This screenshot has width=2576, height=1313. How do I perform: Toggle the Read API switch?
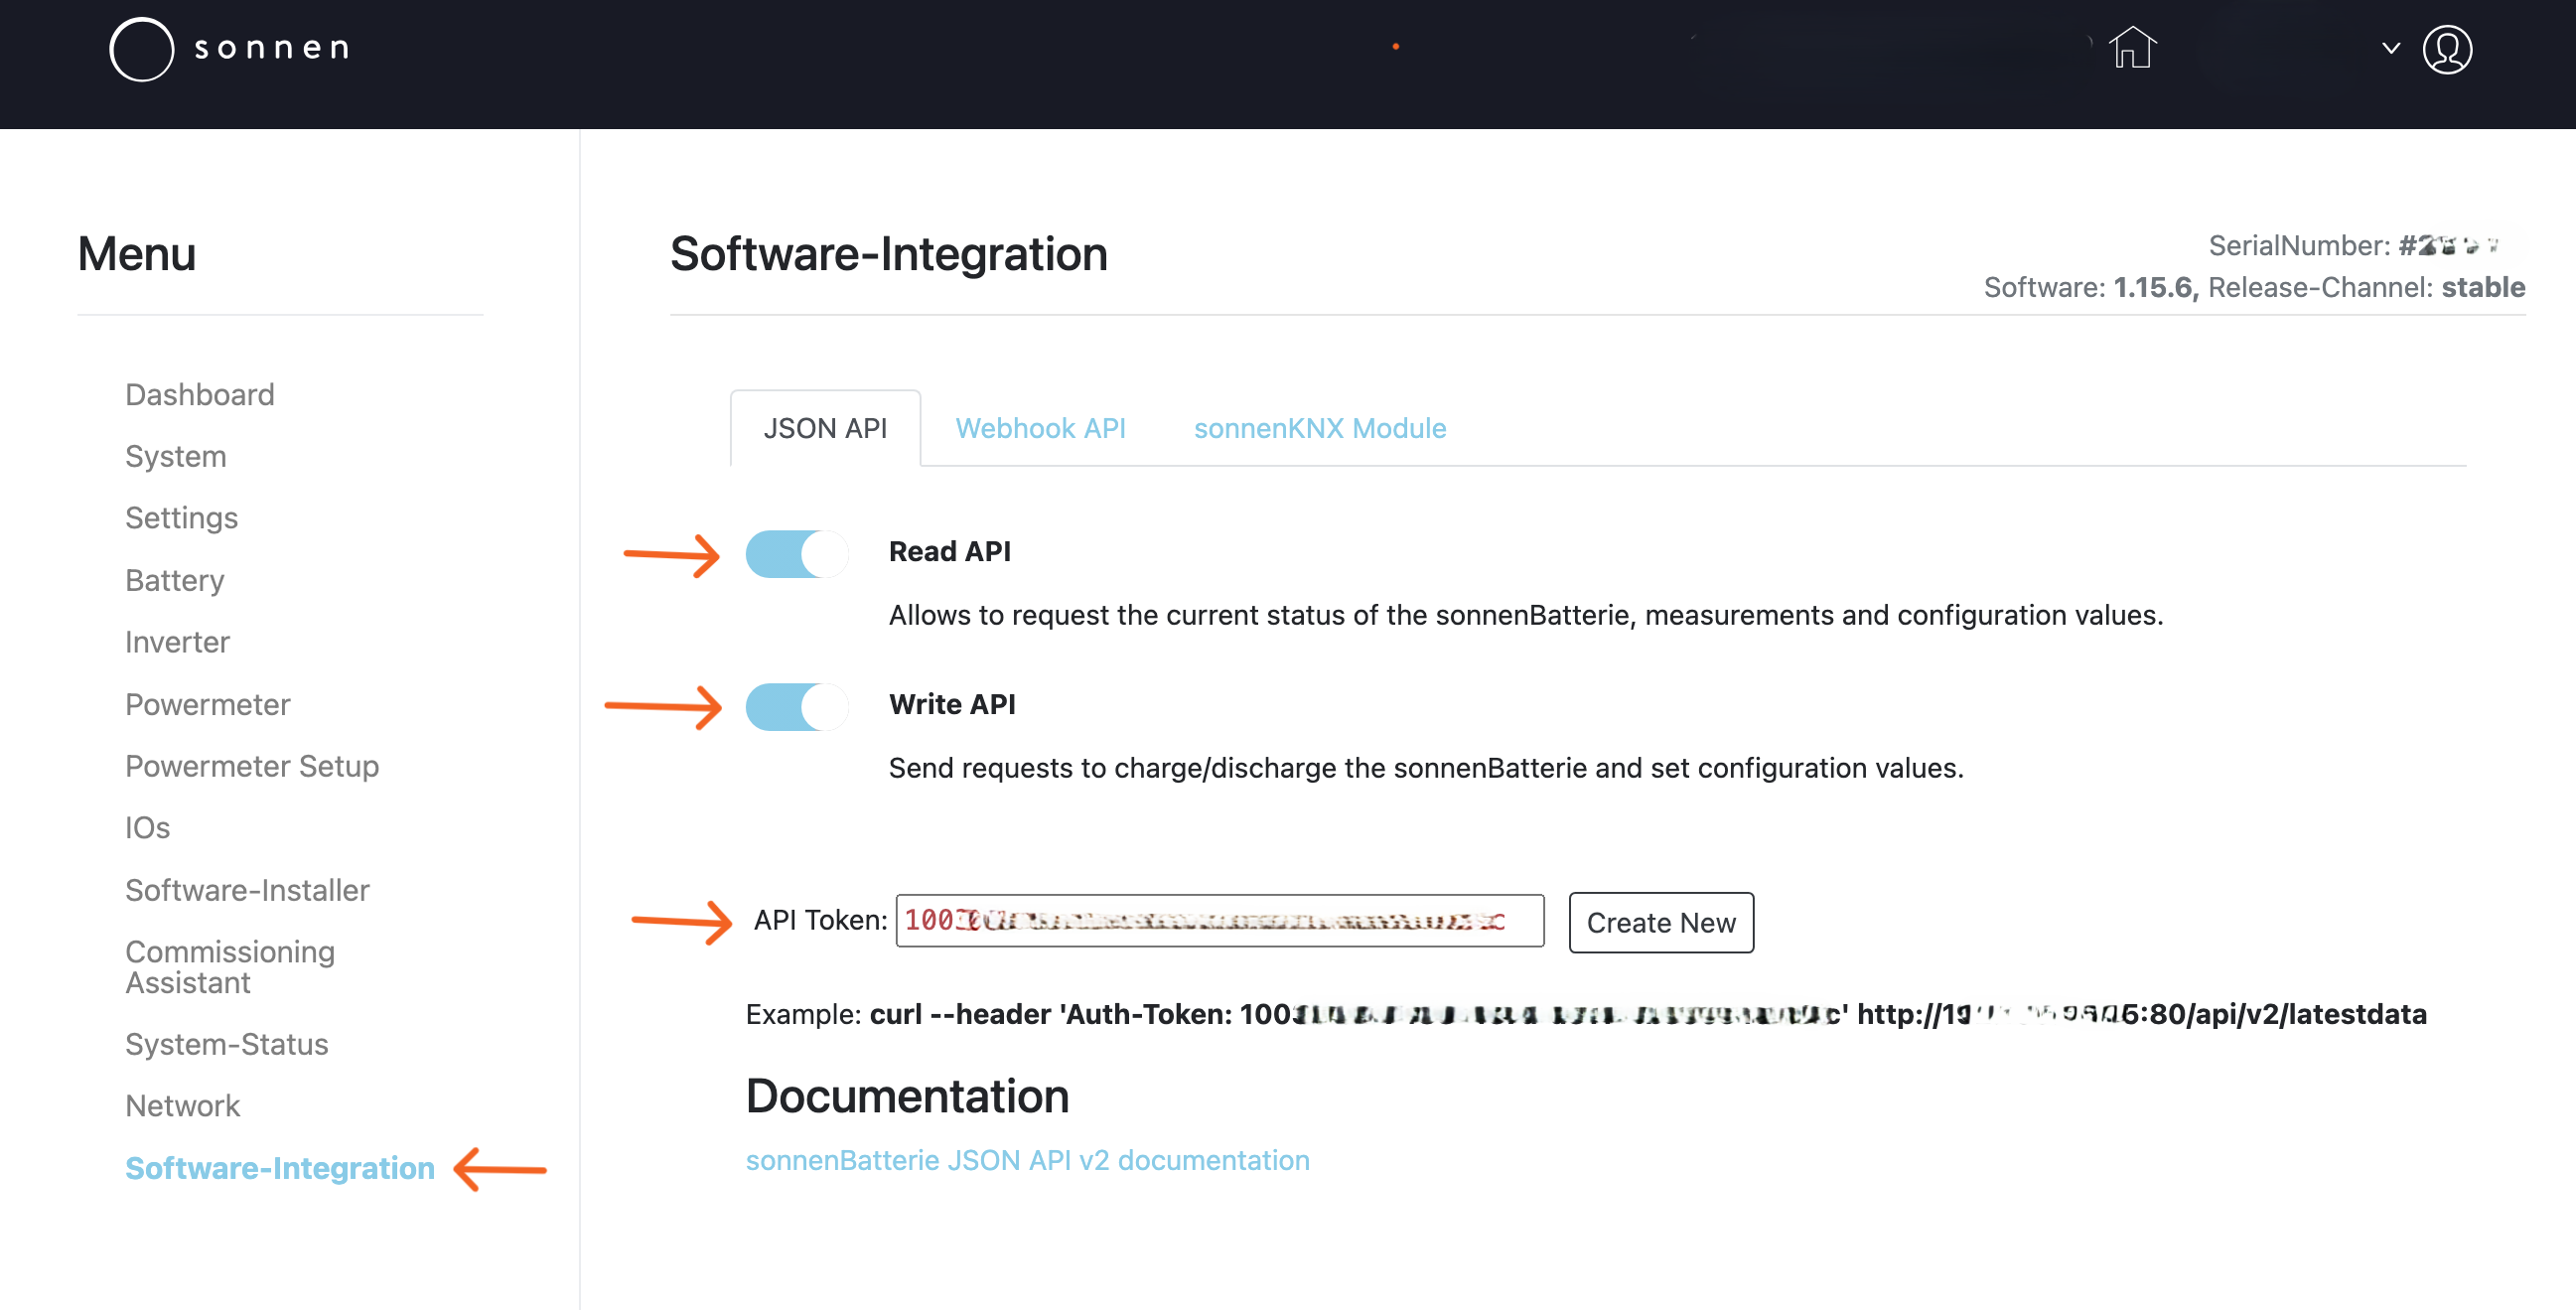click(796, 554)
